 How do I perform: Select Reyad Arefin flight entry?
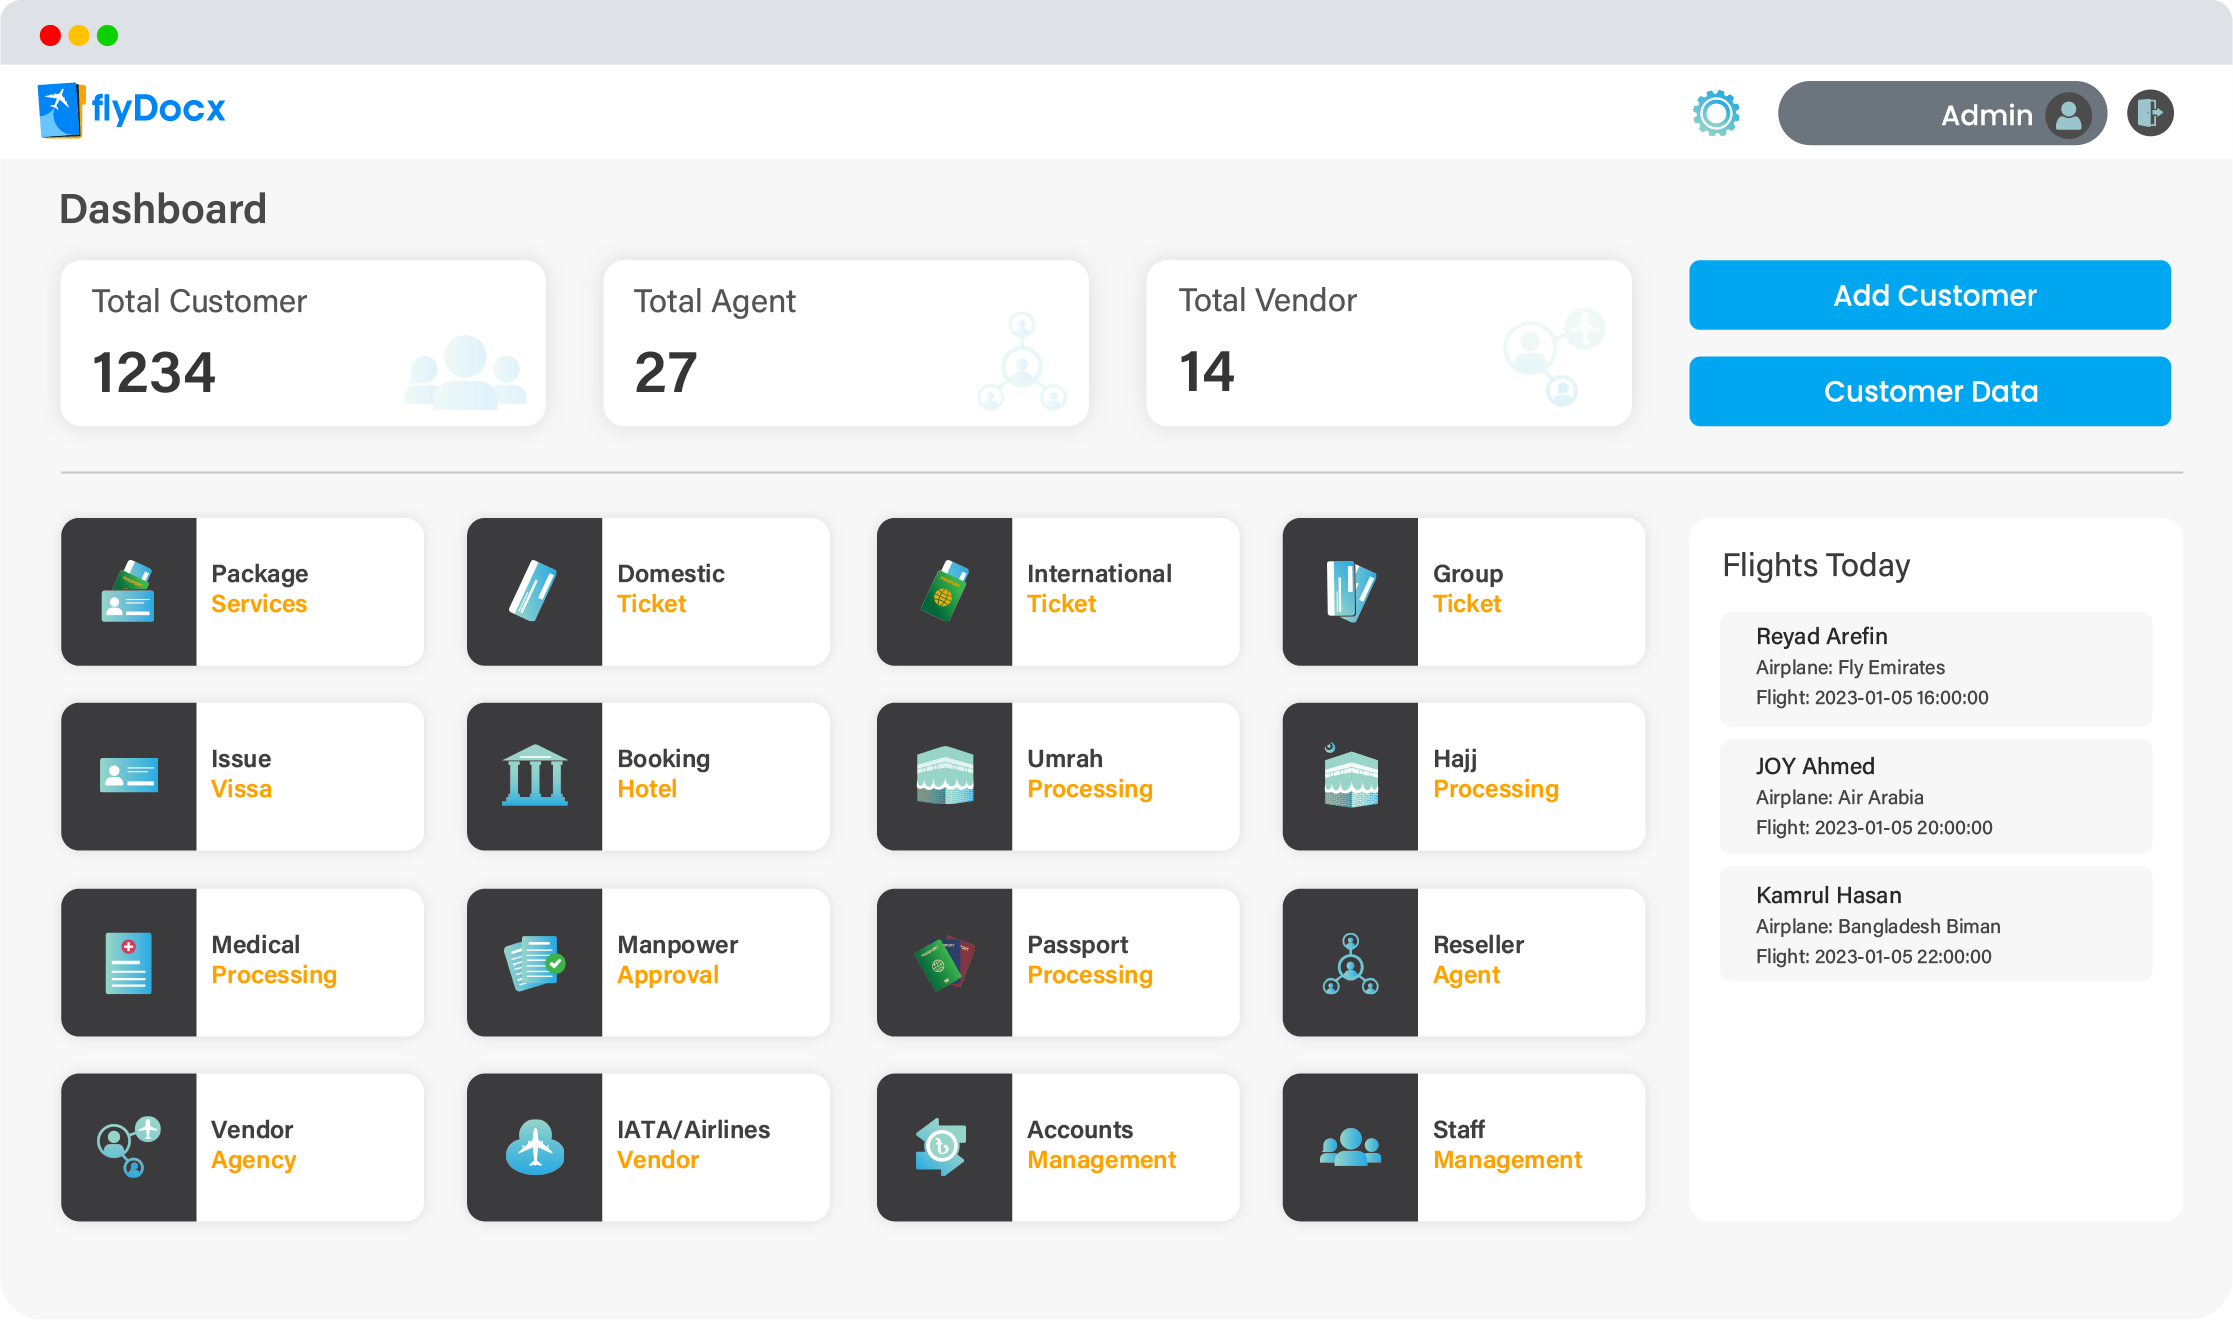pos(1935,668)
